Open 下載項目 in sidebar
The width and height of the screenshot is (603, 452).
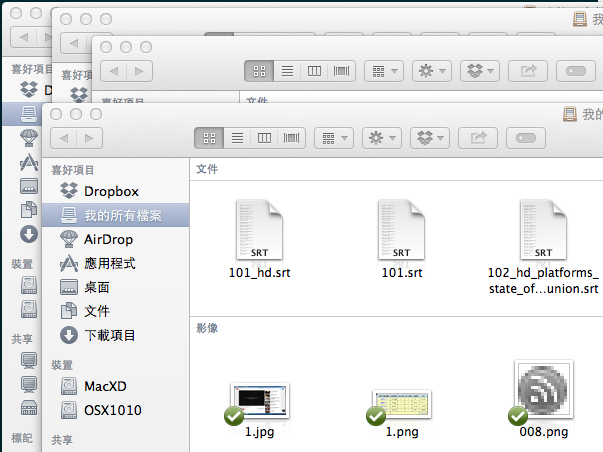point(109,335)
